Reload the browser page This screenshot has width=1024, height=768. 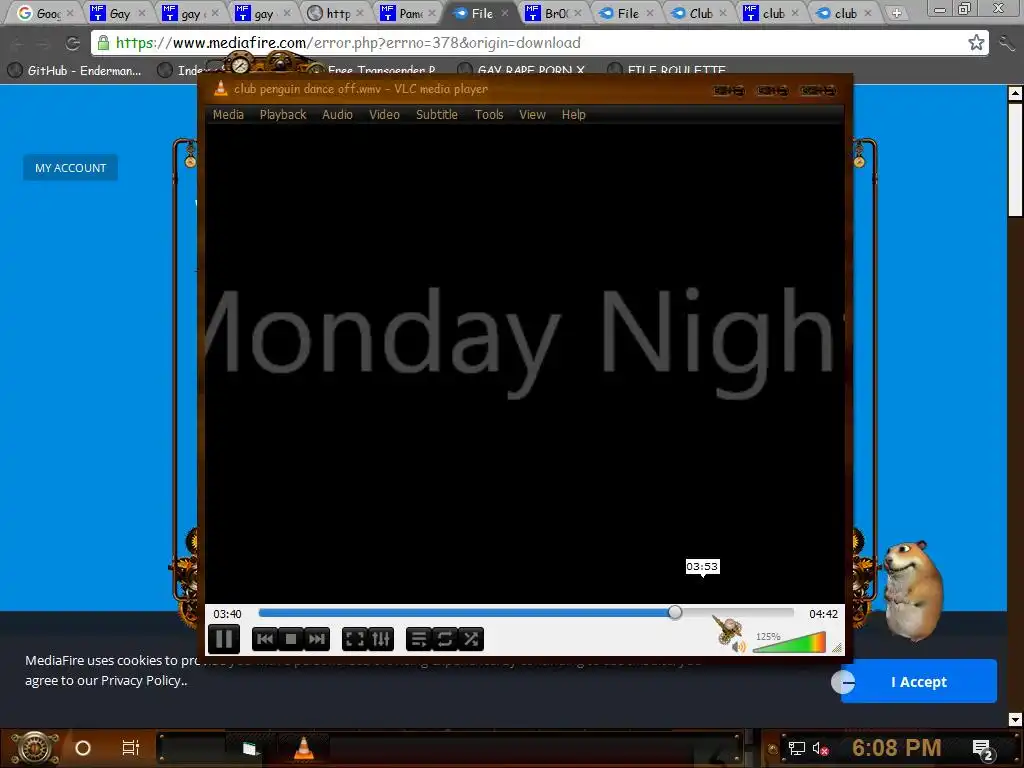pyautogui.click(x=72, y=43)
